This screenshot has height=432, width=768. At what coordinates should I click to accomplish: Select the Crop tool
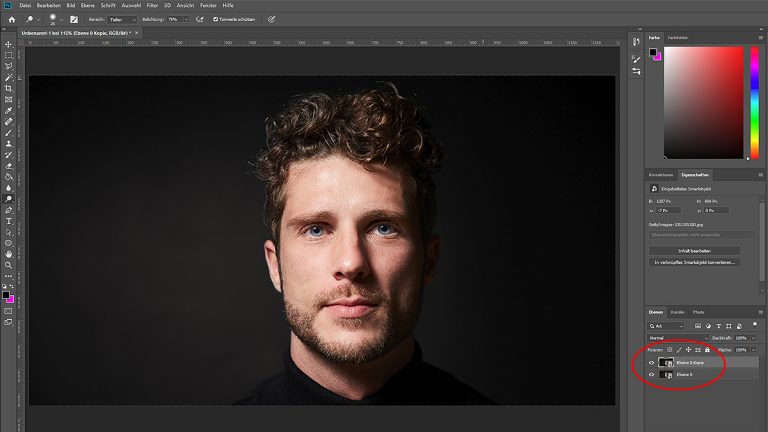(9, 88)
